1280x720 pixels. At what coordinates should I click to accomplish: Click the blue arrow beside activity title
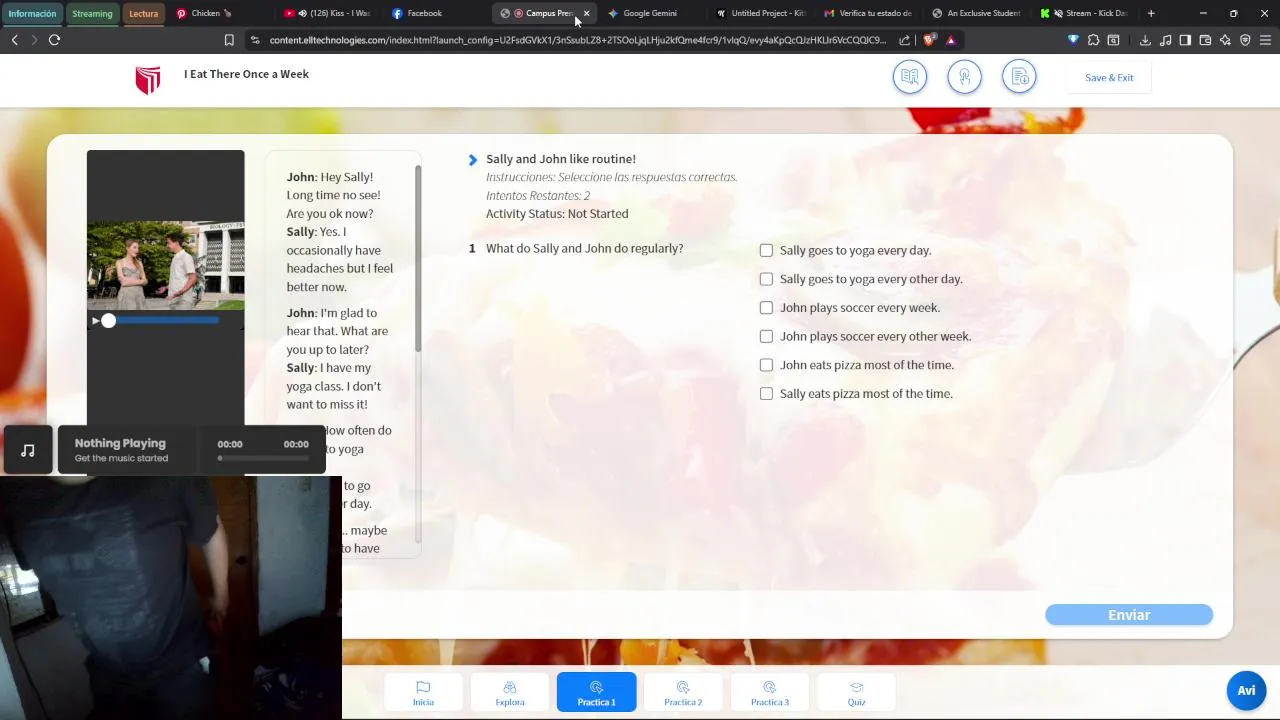pos(473,160)
